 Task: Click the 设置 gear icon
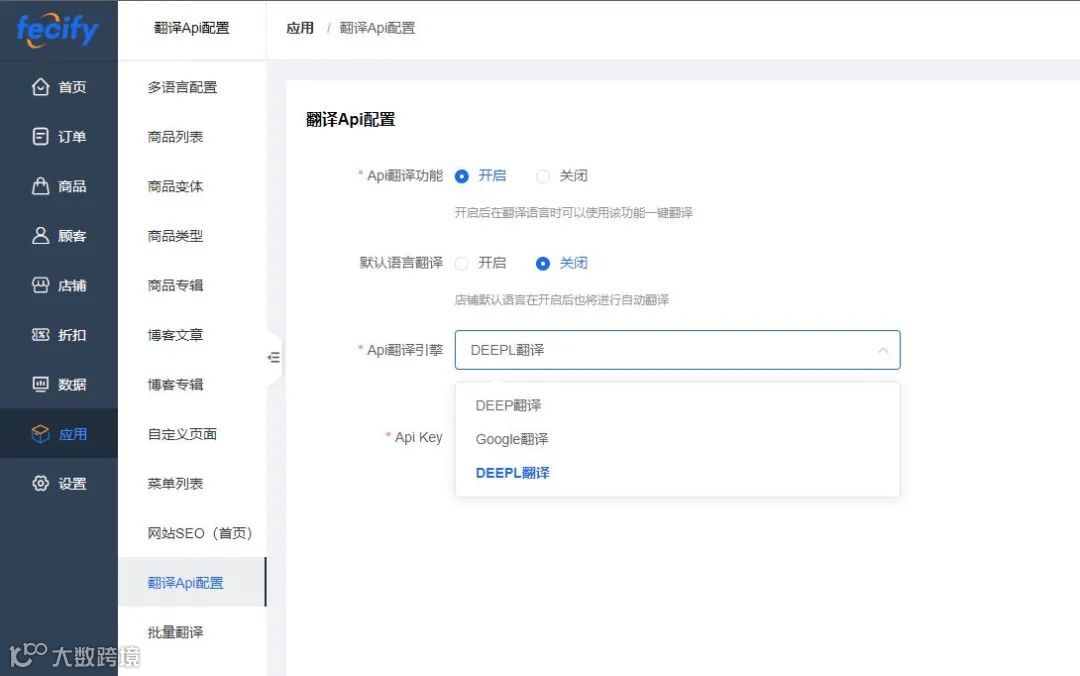tap(41, 484)
